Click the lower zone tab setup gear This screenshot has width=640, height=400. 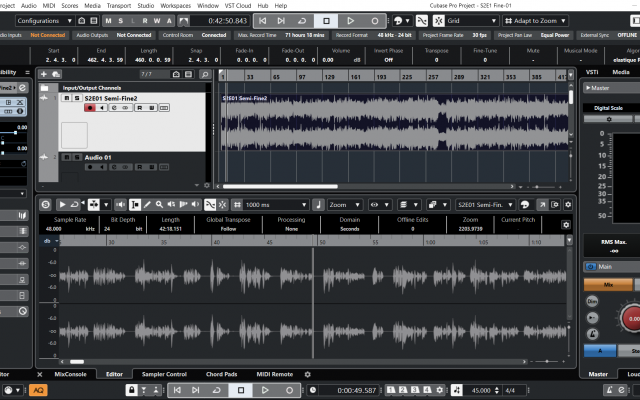(x=307, y=374)
